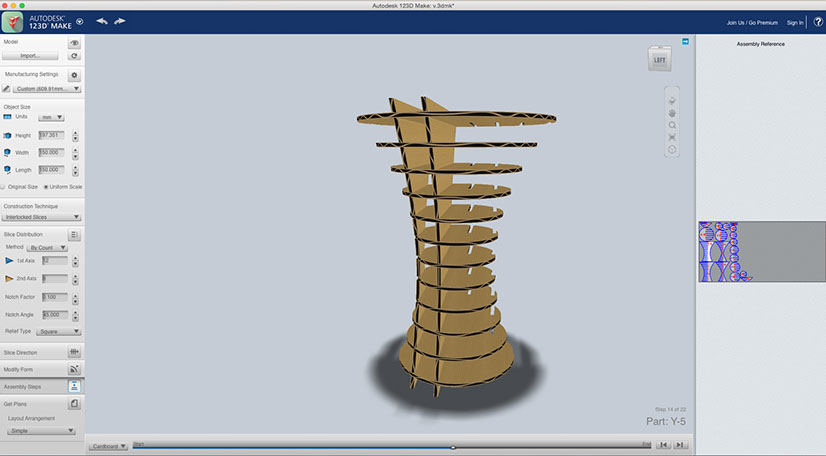Click the Assembly Steps icon

click(x=74, y=386)
